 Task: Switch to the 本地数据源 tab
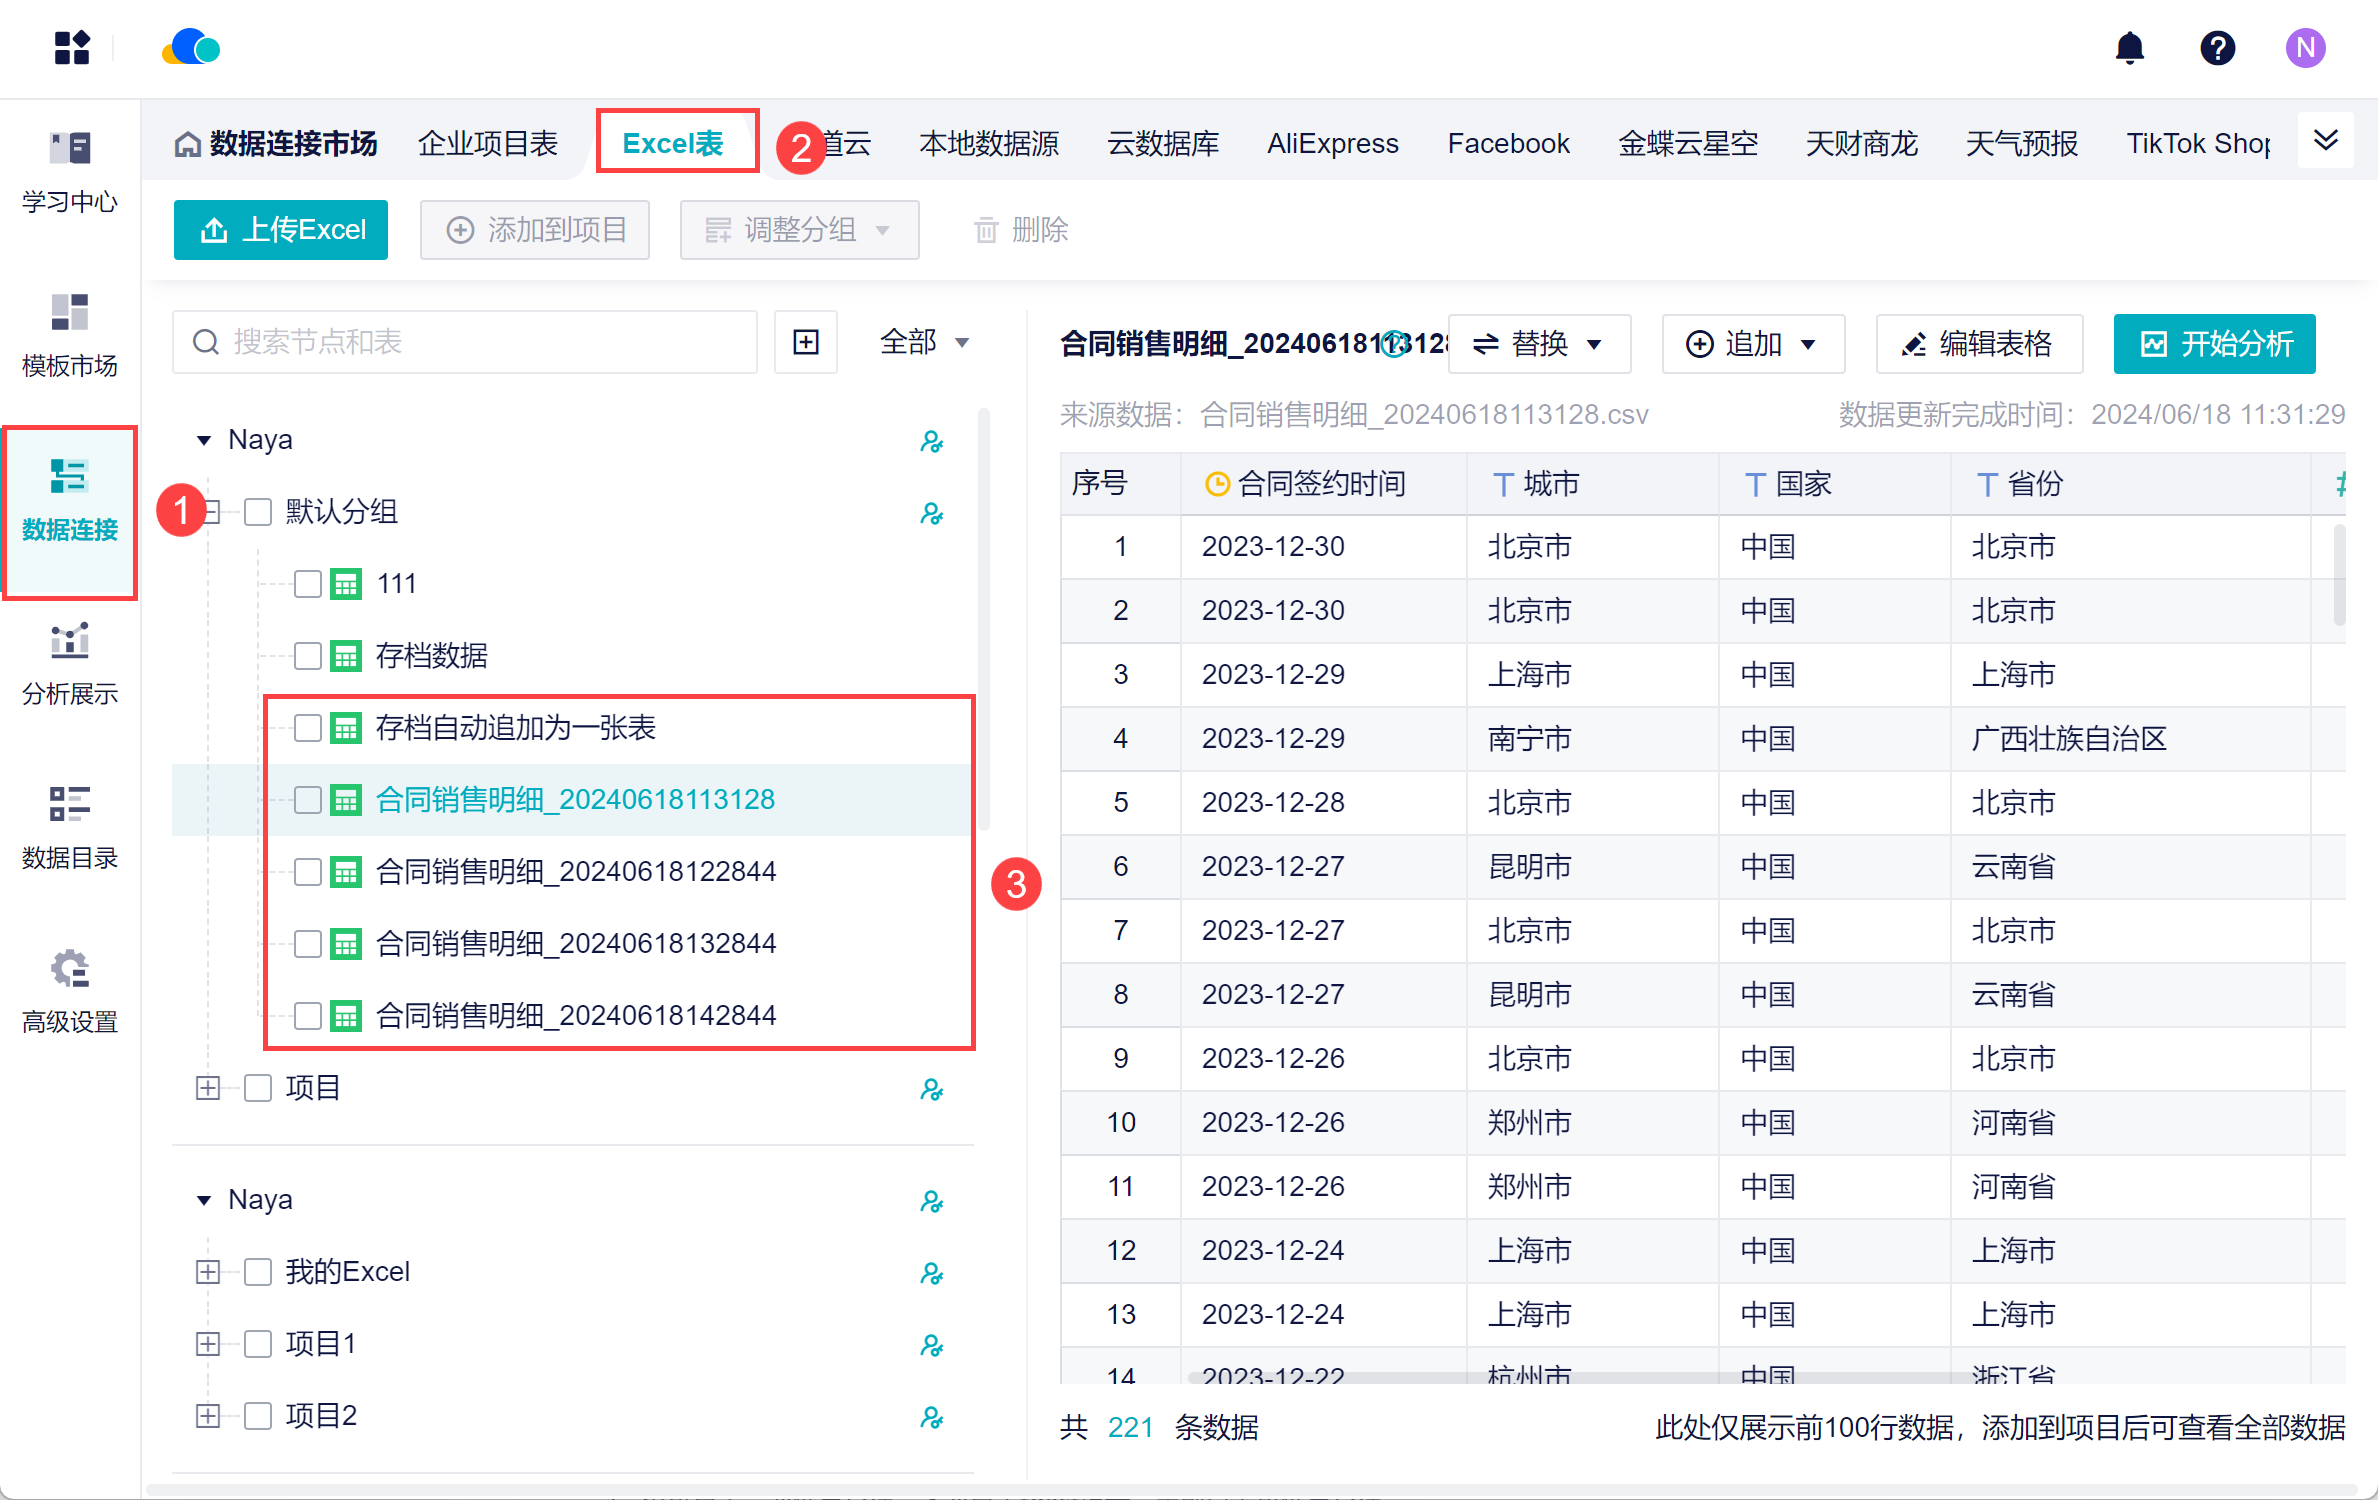coord(988,143)
